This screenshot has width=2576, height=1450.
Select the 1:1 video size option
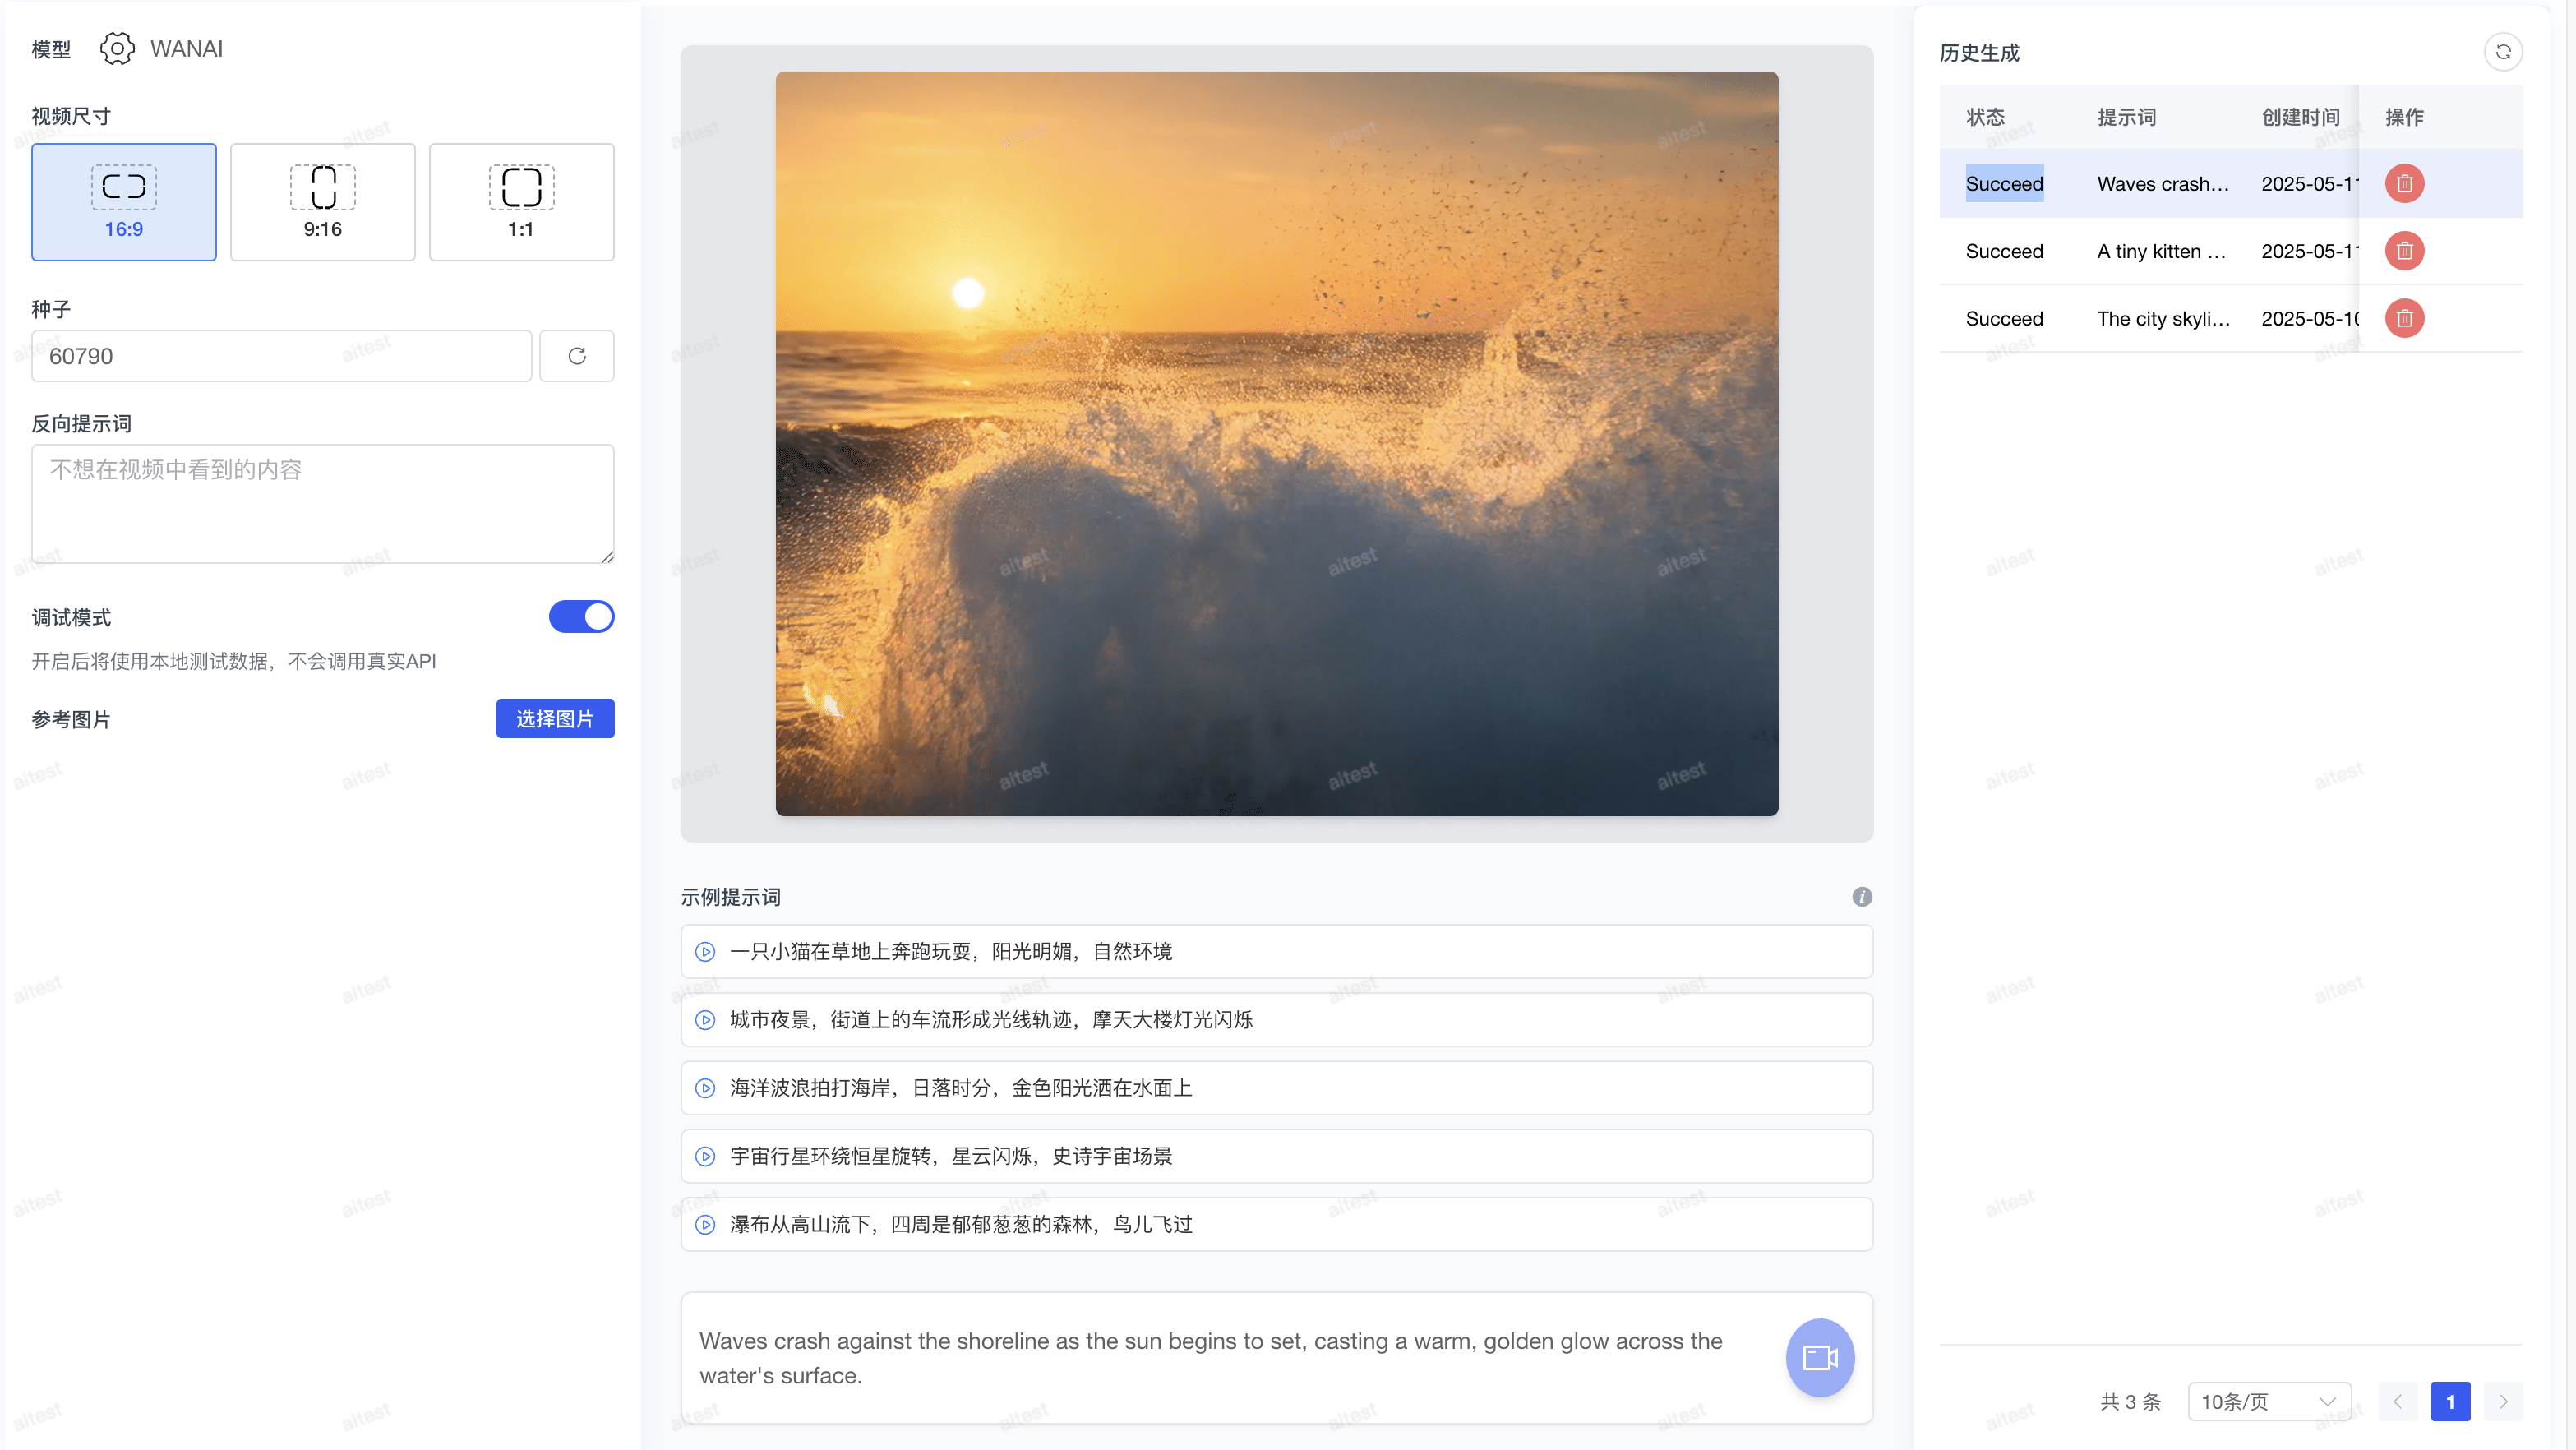[521, 202]
